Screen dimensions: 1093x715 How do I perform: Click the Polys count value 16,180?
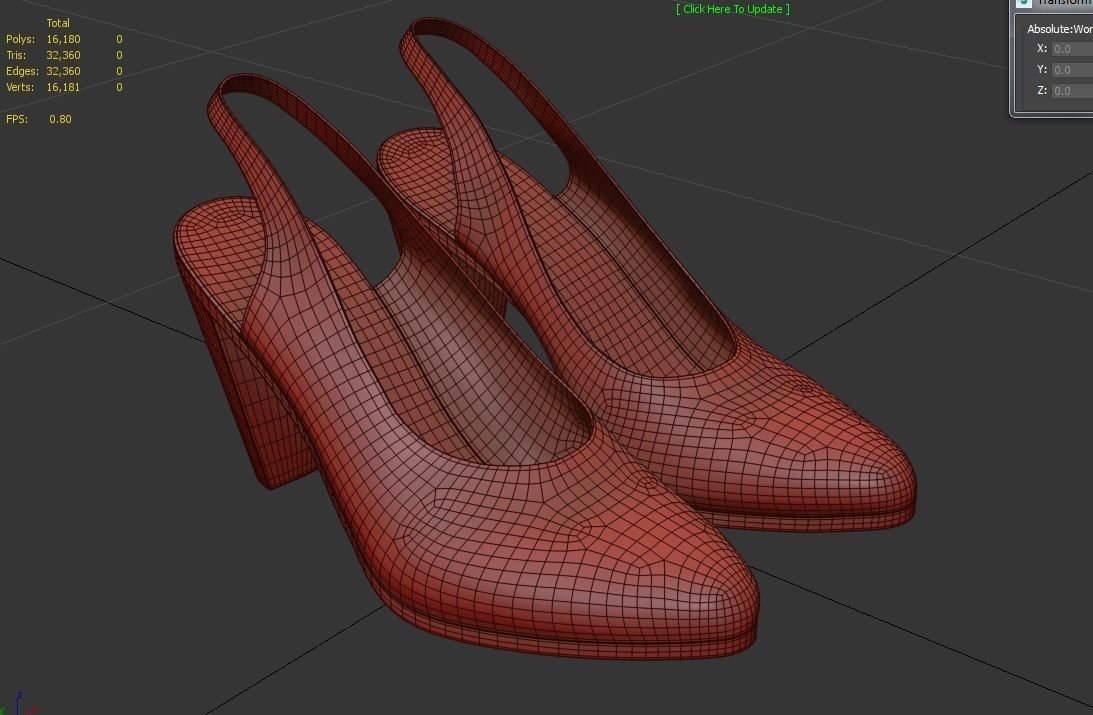click(63, 39)
